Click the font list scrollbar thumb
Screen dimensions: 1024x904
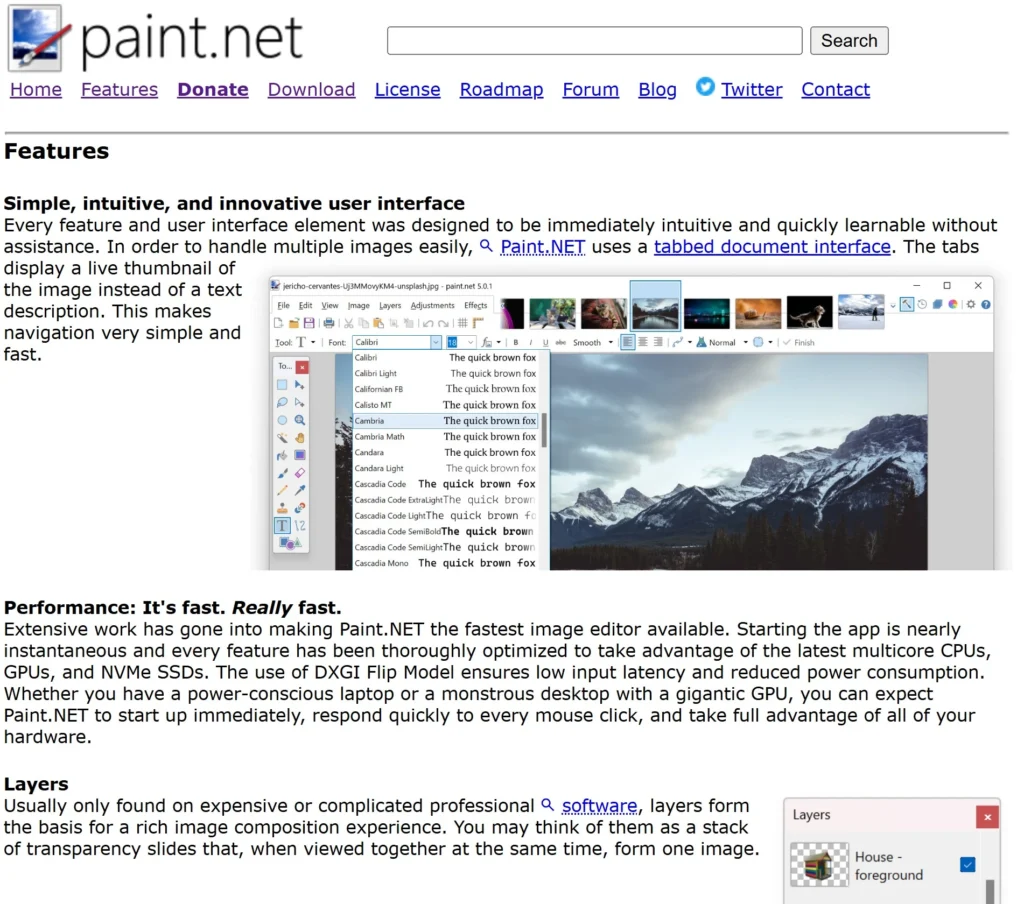tap(544, 430)
